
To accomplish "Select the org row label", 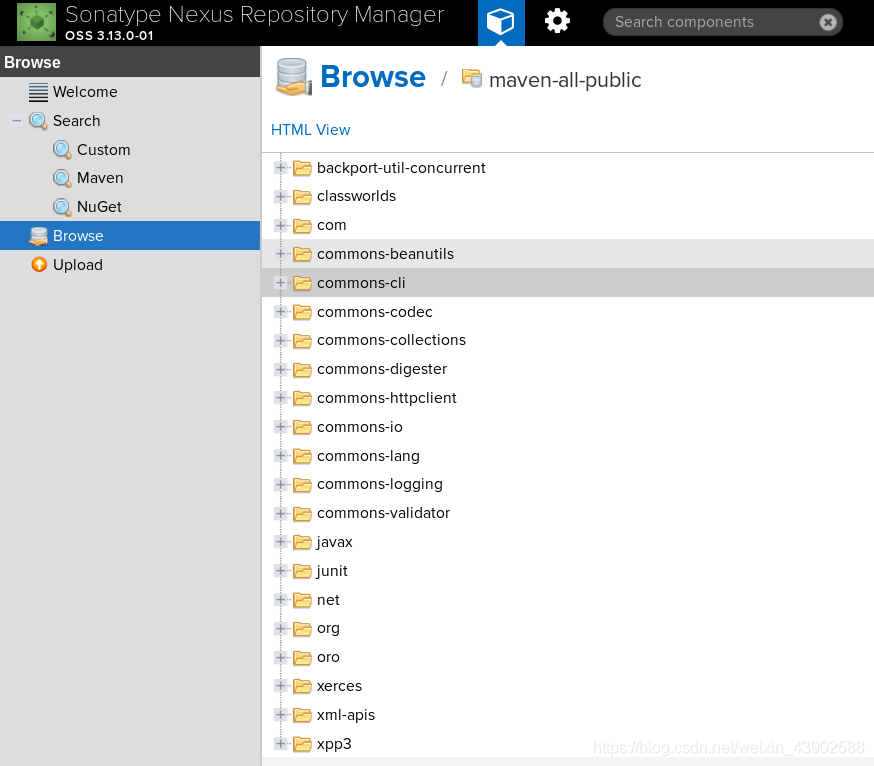I will pos(328,629).
